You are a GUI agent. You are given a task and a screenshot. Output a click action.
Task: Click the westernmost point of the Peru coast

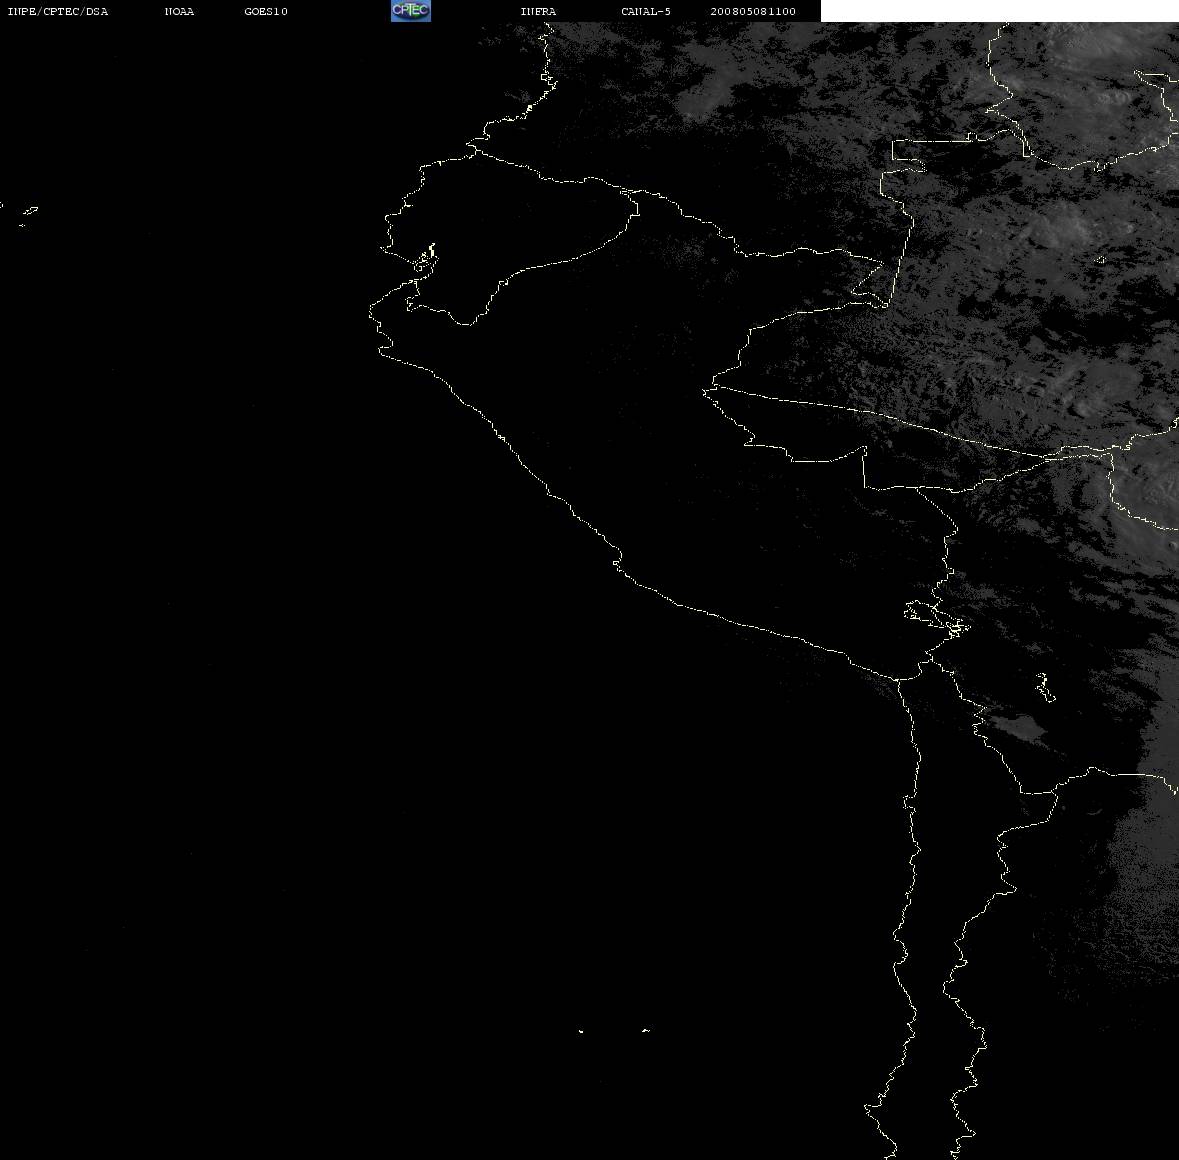click(370, 312)
